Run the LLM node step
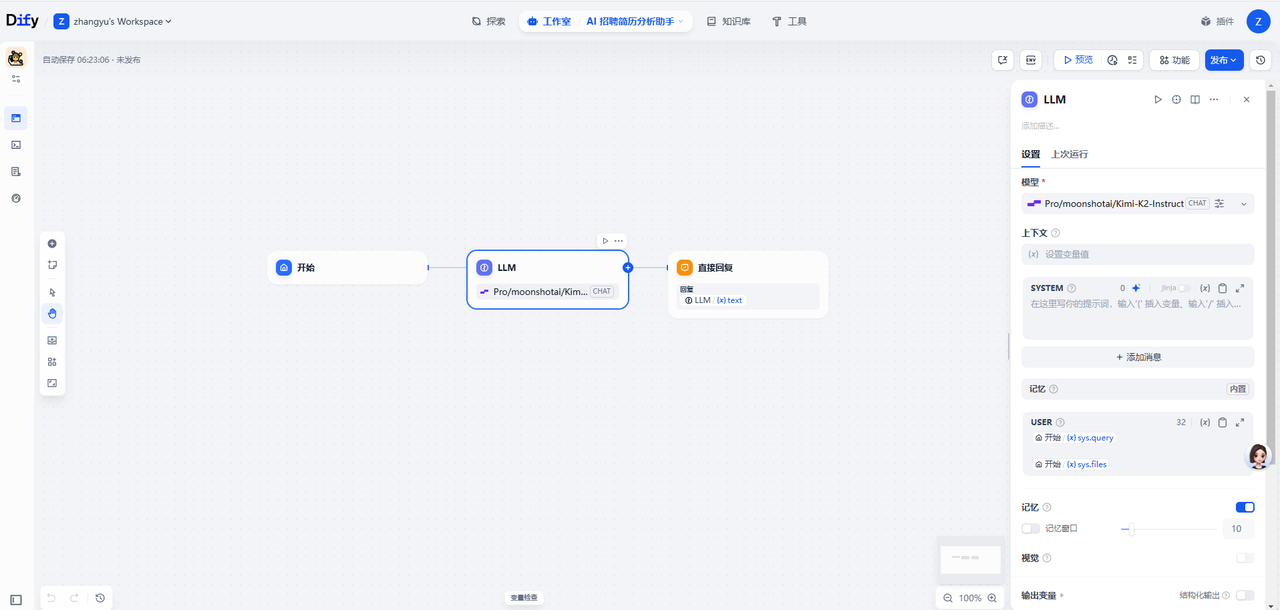Screen dimensions: 1280x610 tap(1158, 100)
